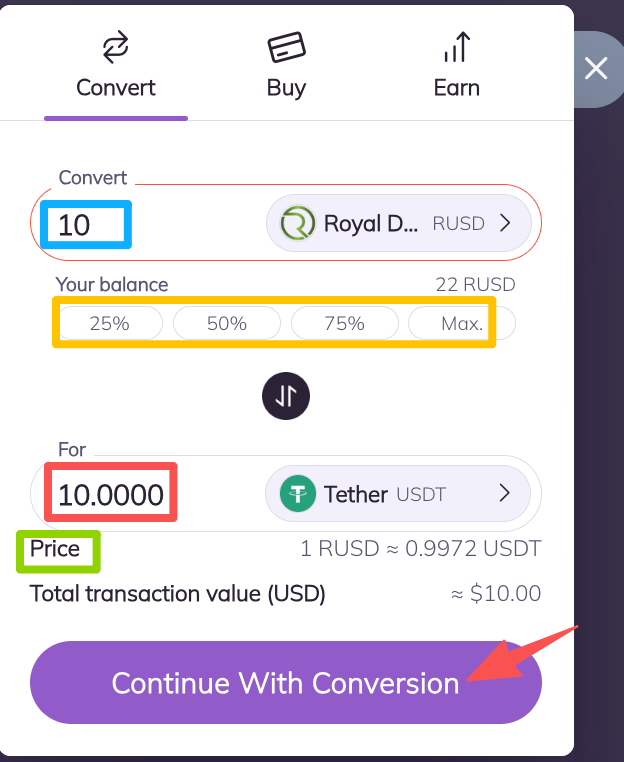Screen dimensions: 624x762
Task: Select 50% of your balance
Action: point(227,324)
